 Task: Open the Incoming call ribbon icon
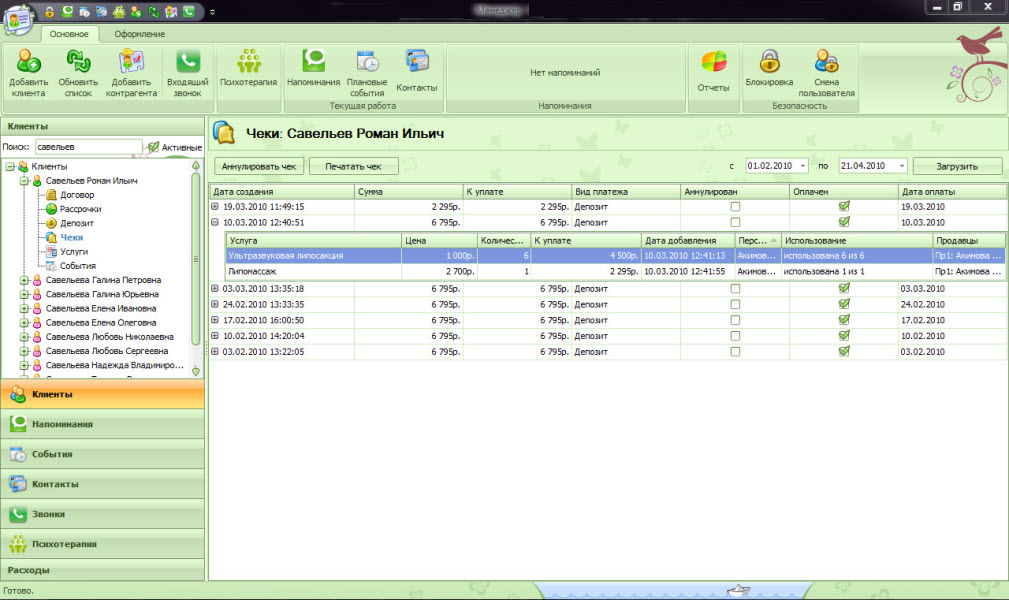187,63
